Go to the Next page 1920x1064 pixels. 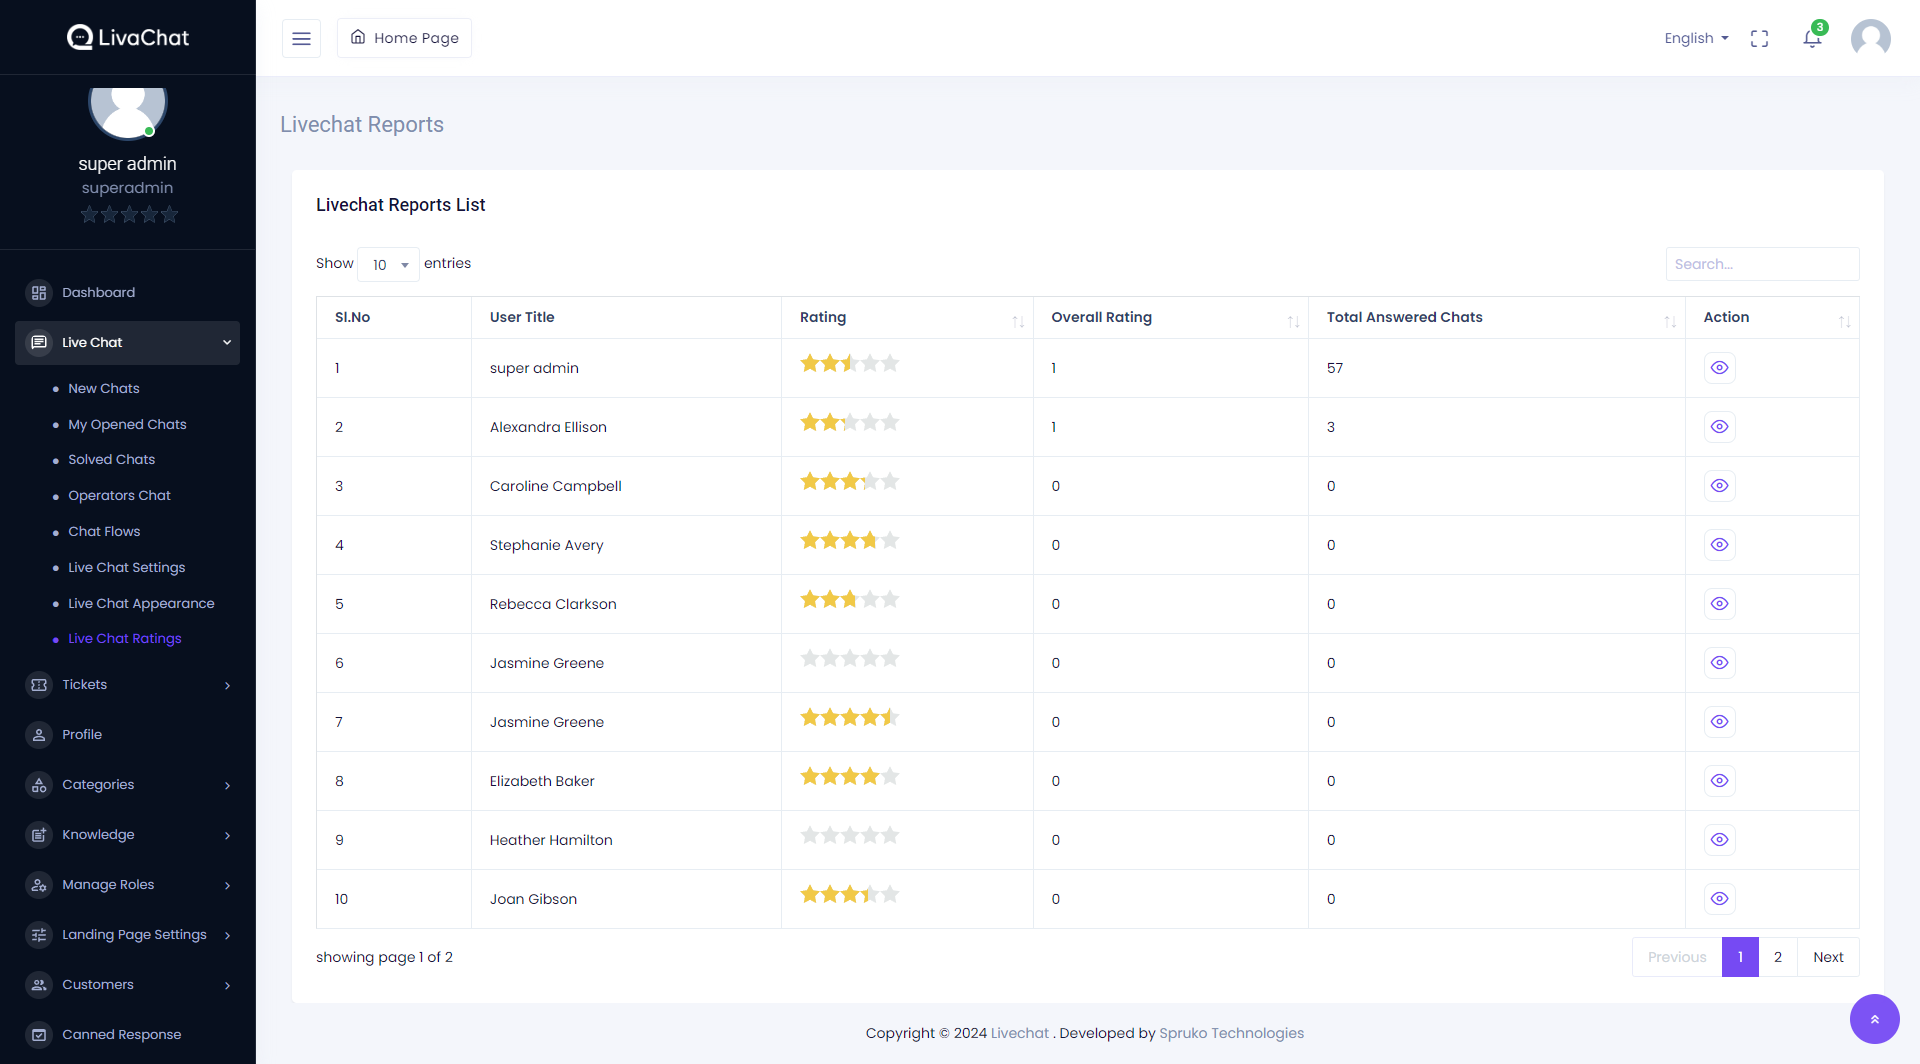pos(1828,957)
